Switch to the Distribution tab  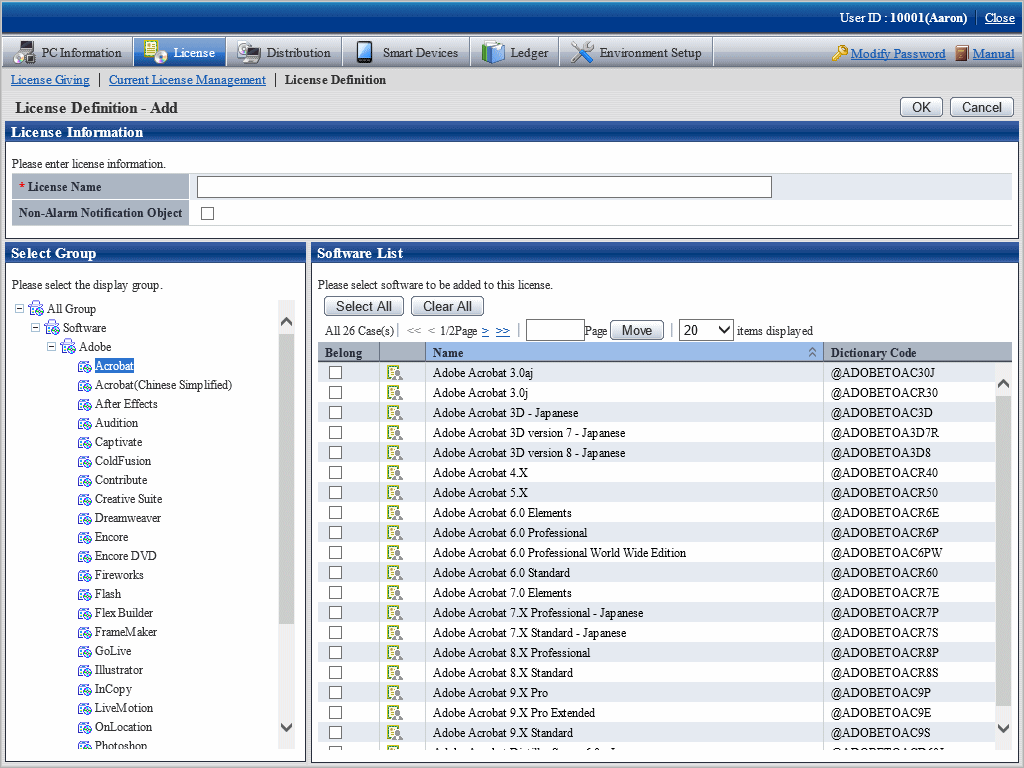click(283, 52)
